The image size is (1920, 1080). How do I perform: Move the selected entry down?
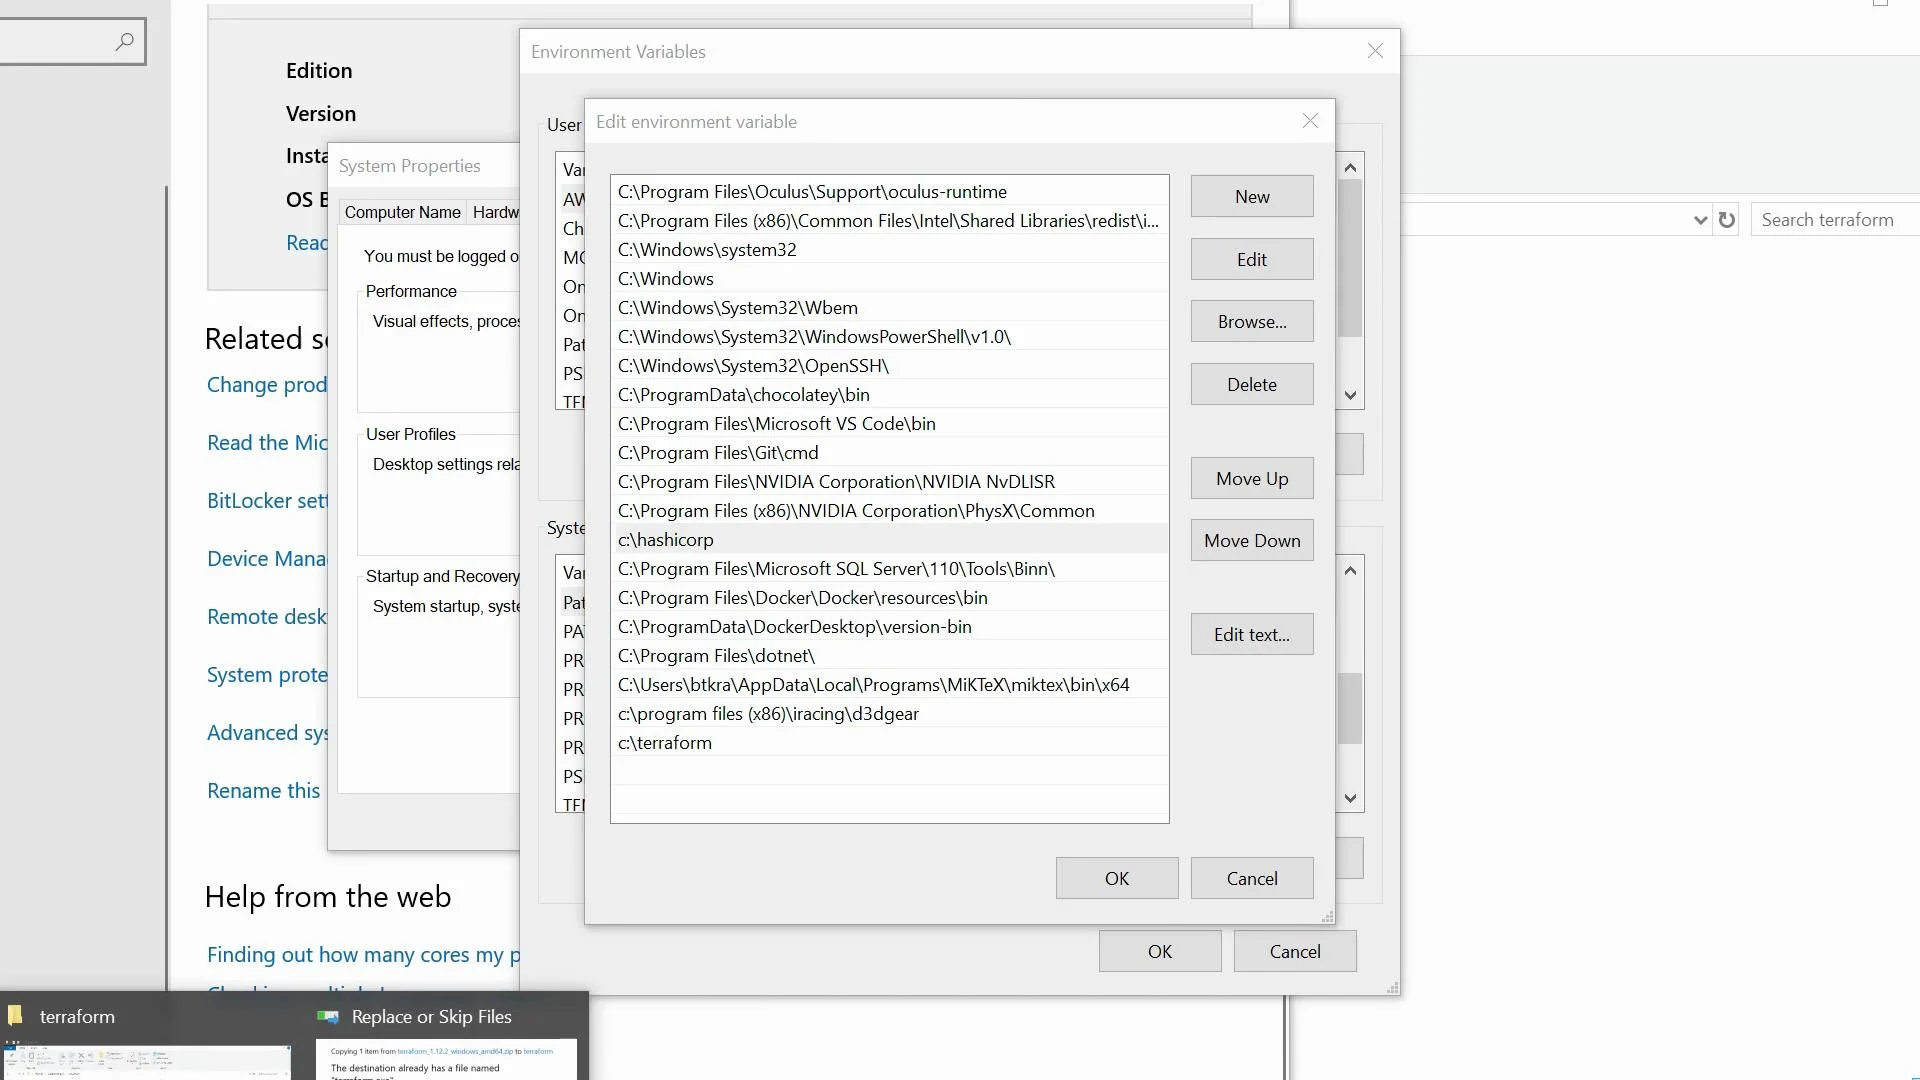point(1252,541)
